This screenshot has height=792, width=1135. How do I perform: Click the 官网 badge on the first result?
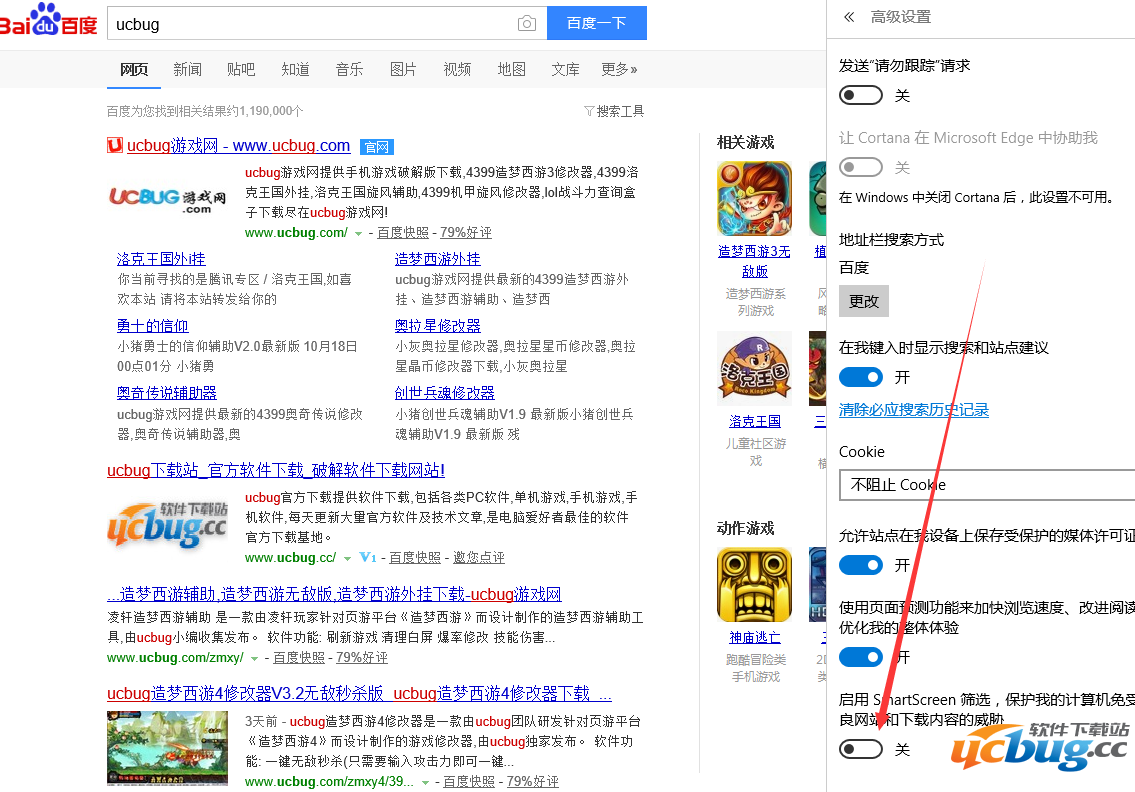tap(376, 147)
